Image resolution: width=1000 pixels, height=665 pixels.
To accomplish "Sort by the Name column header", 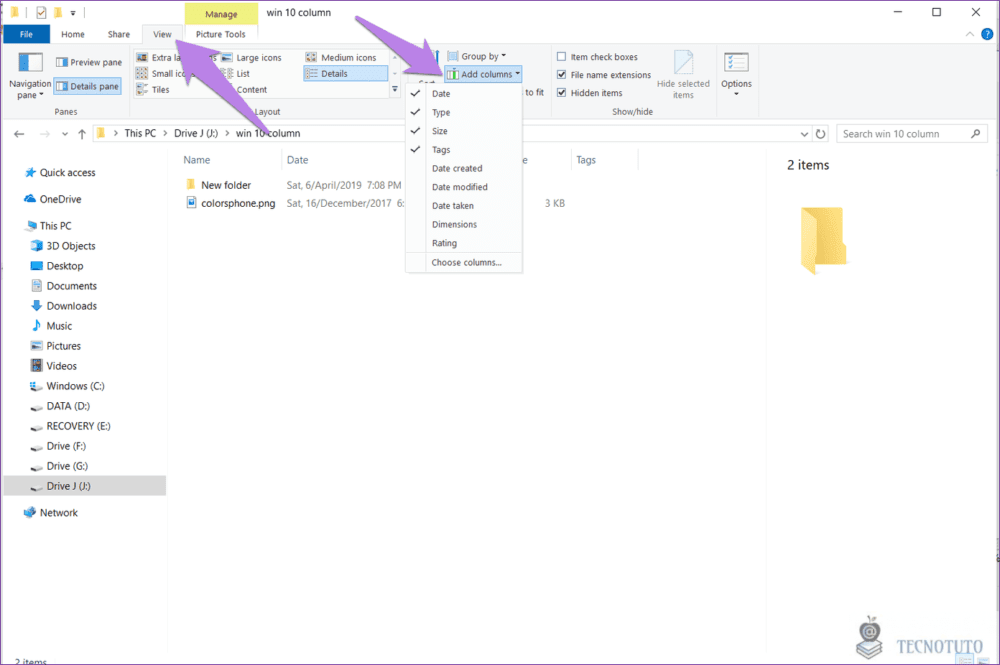I will tap(196, 160).
